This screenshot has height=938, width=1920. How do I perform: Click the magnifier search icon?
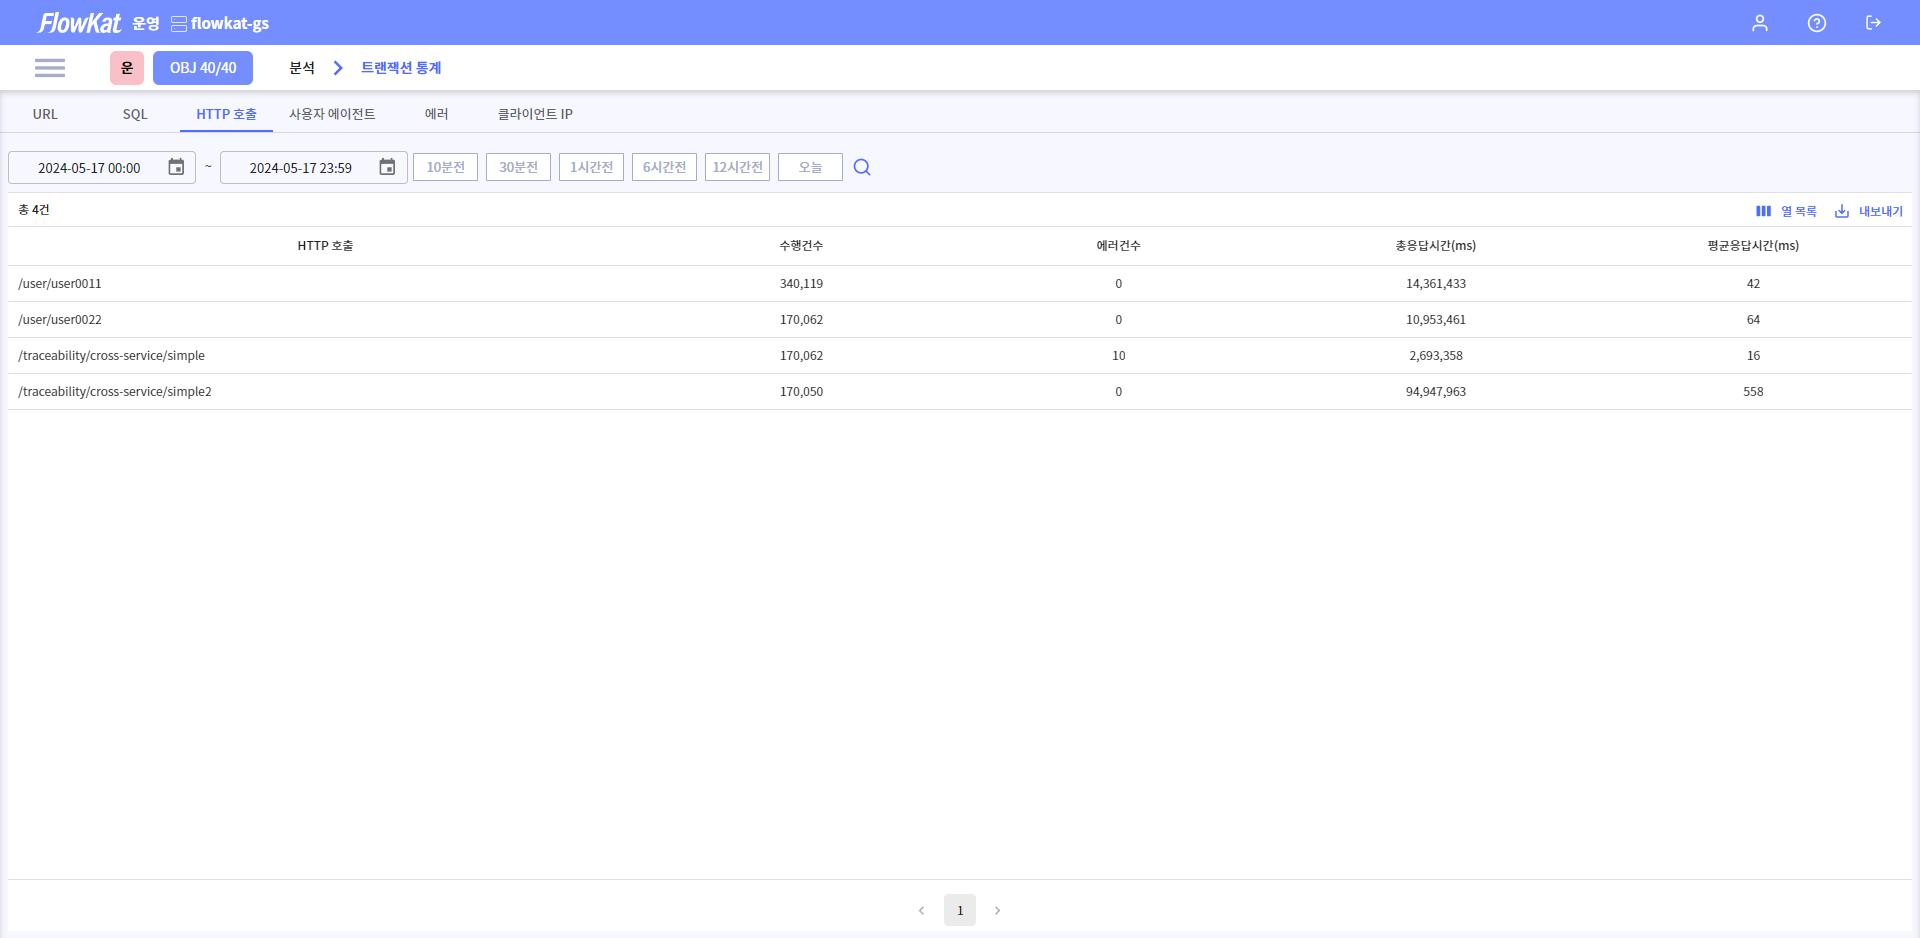pos(862,167)
